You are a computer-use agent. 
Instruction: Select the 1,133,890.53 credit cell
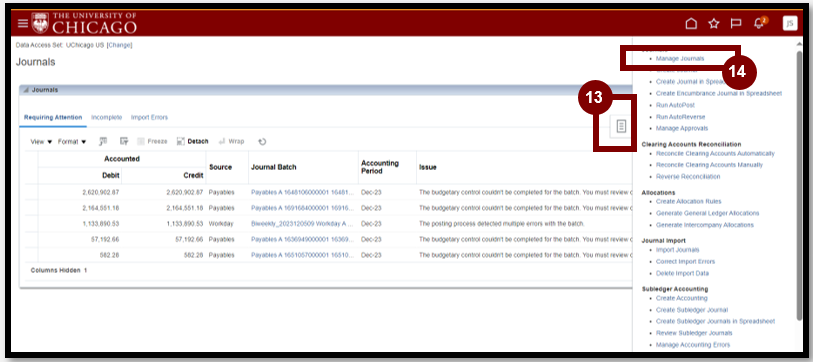click(x=185, y=224)
